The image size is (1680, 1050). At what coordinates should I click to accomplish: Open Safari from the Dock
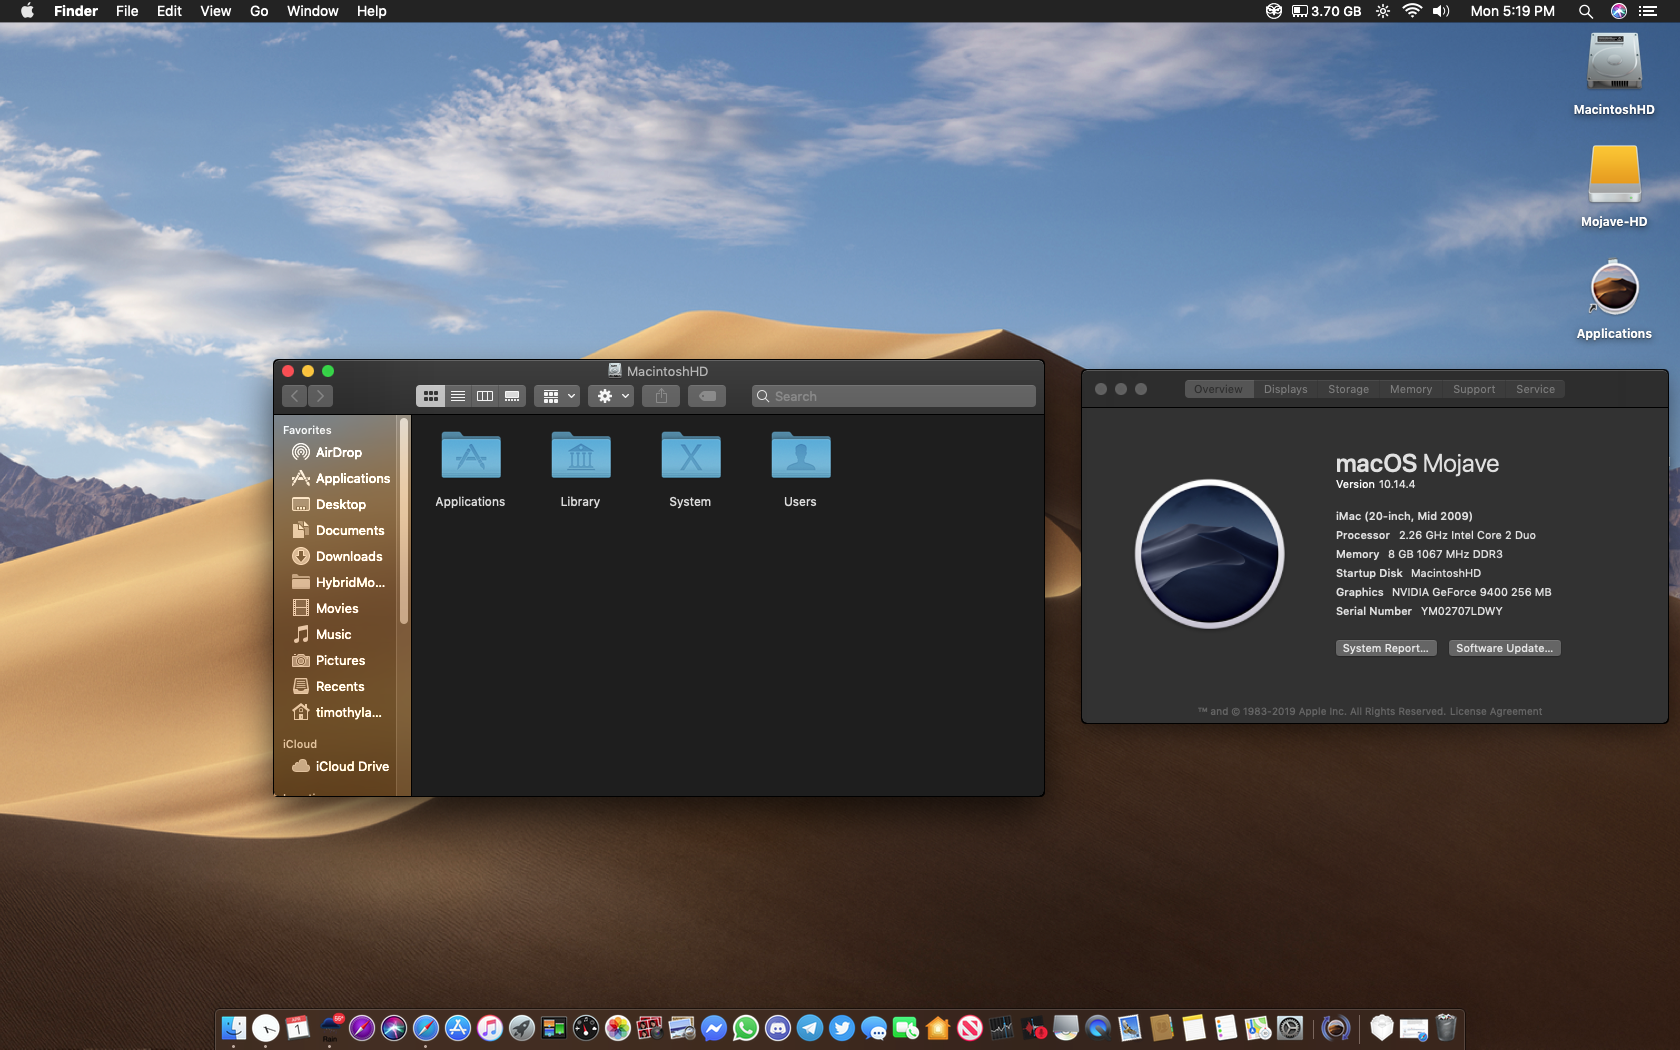tap(426, 1028)
